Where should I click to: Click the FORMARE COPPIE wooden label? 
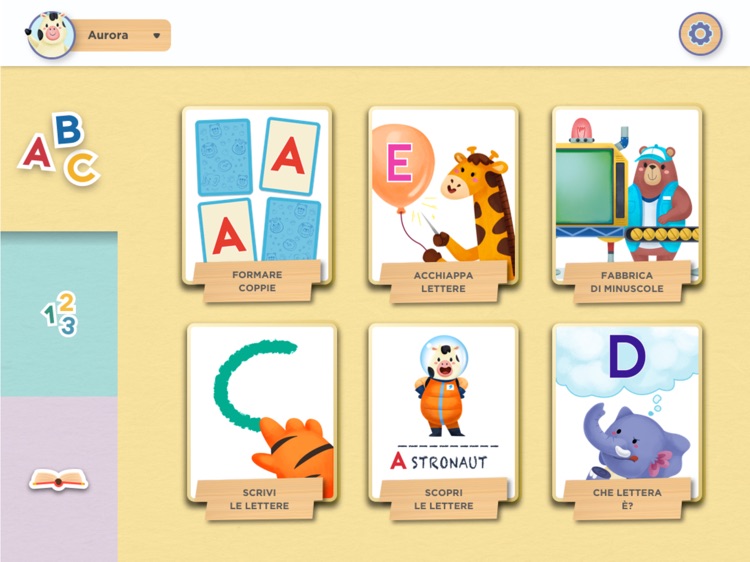[x=257, y=281]
